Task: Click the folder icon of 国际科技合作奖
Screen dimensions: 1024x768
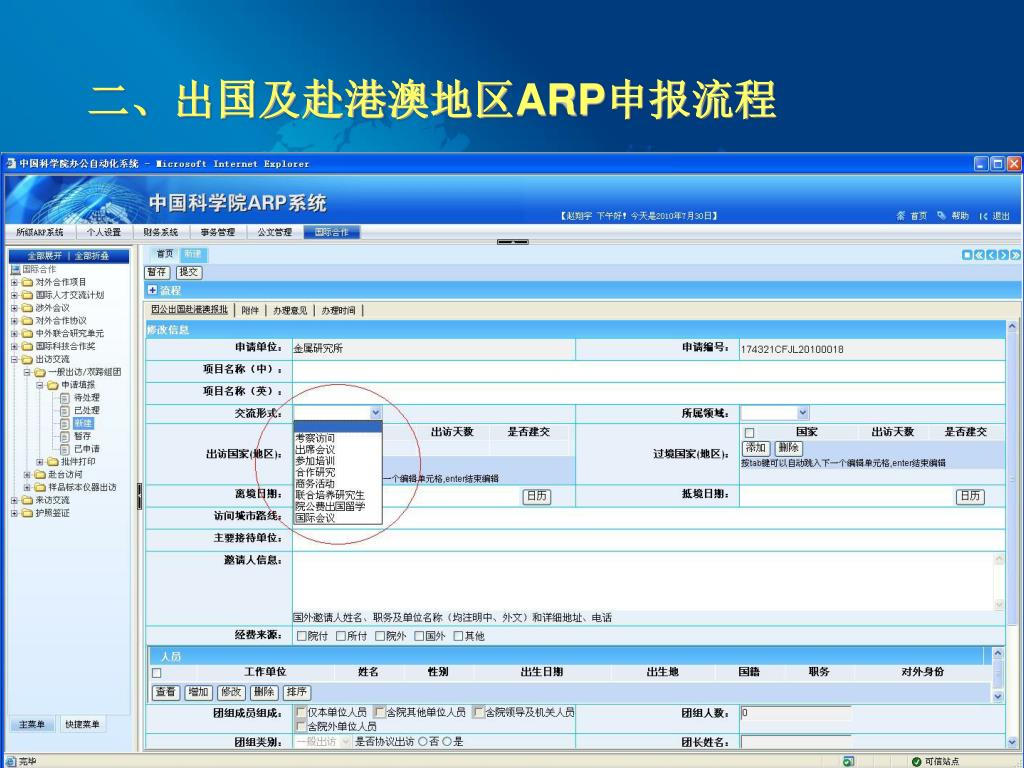Action: click(x=27, y=346)
